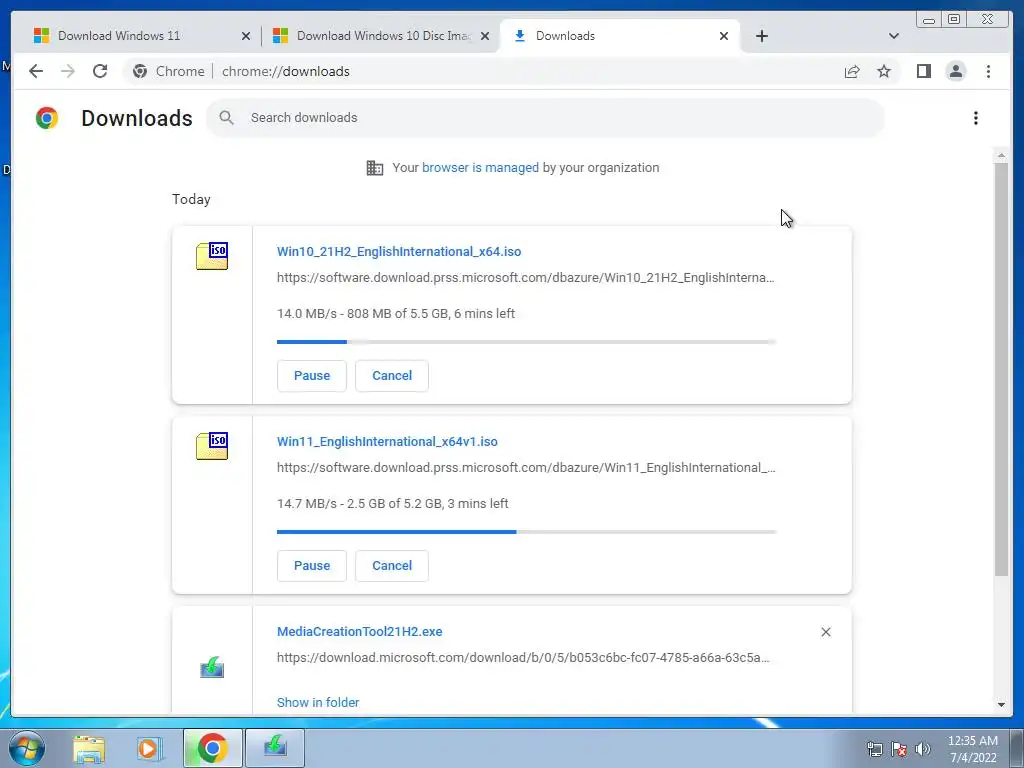Screen dimensions: 1024x768
Task: Open the Downloads page more actions menu
Action: (x=976, y=118)
